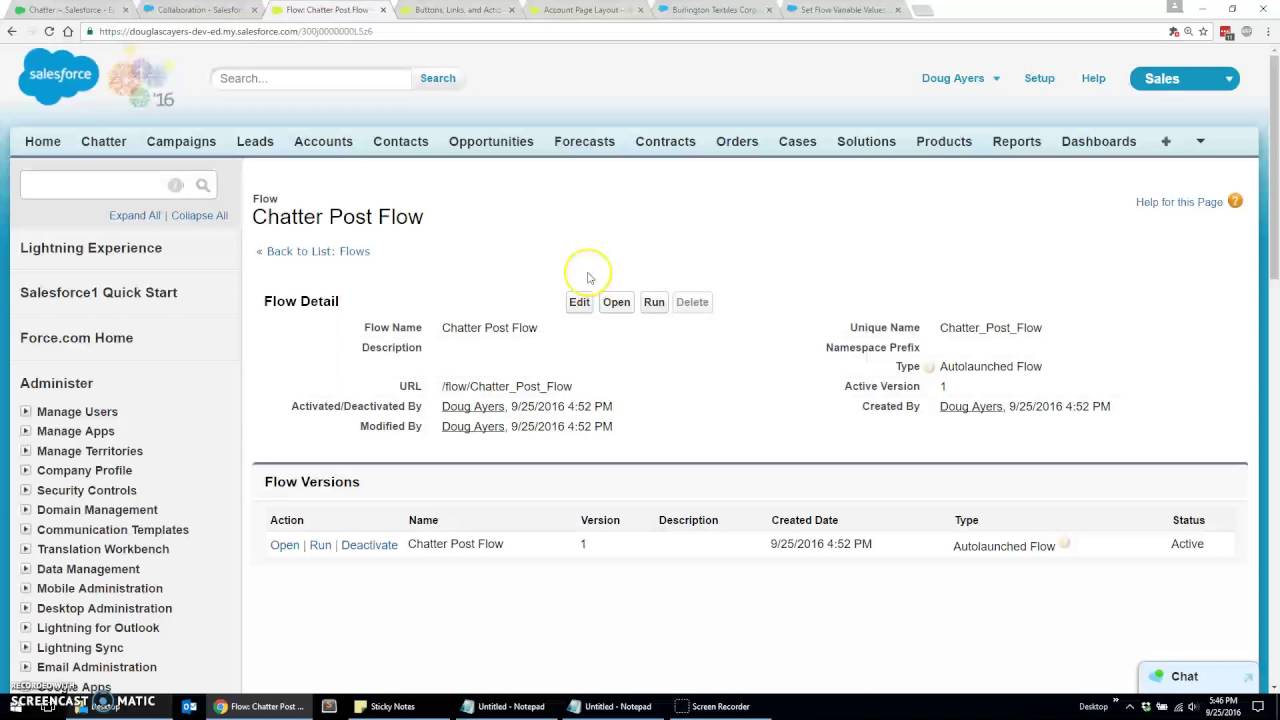1280x720 pixels.
Task: Open the Products tab
Action: point(944,141)
